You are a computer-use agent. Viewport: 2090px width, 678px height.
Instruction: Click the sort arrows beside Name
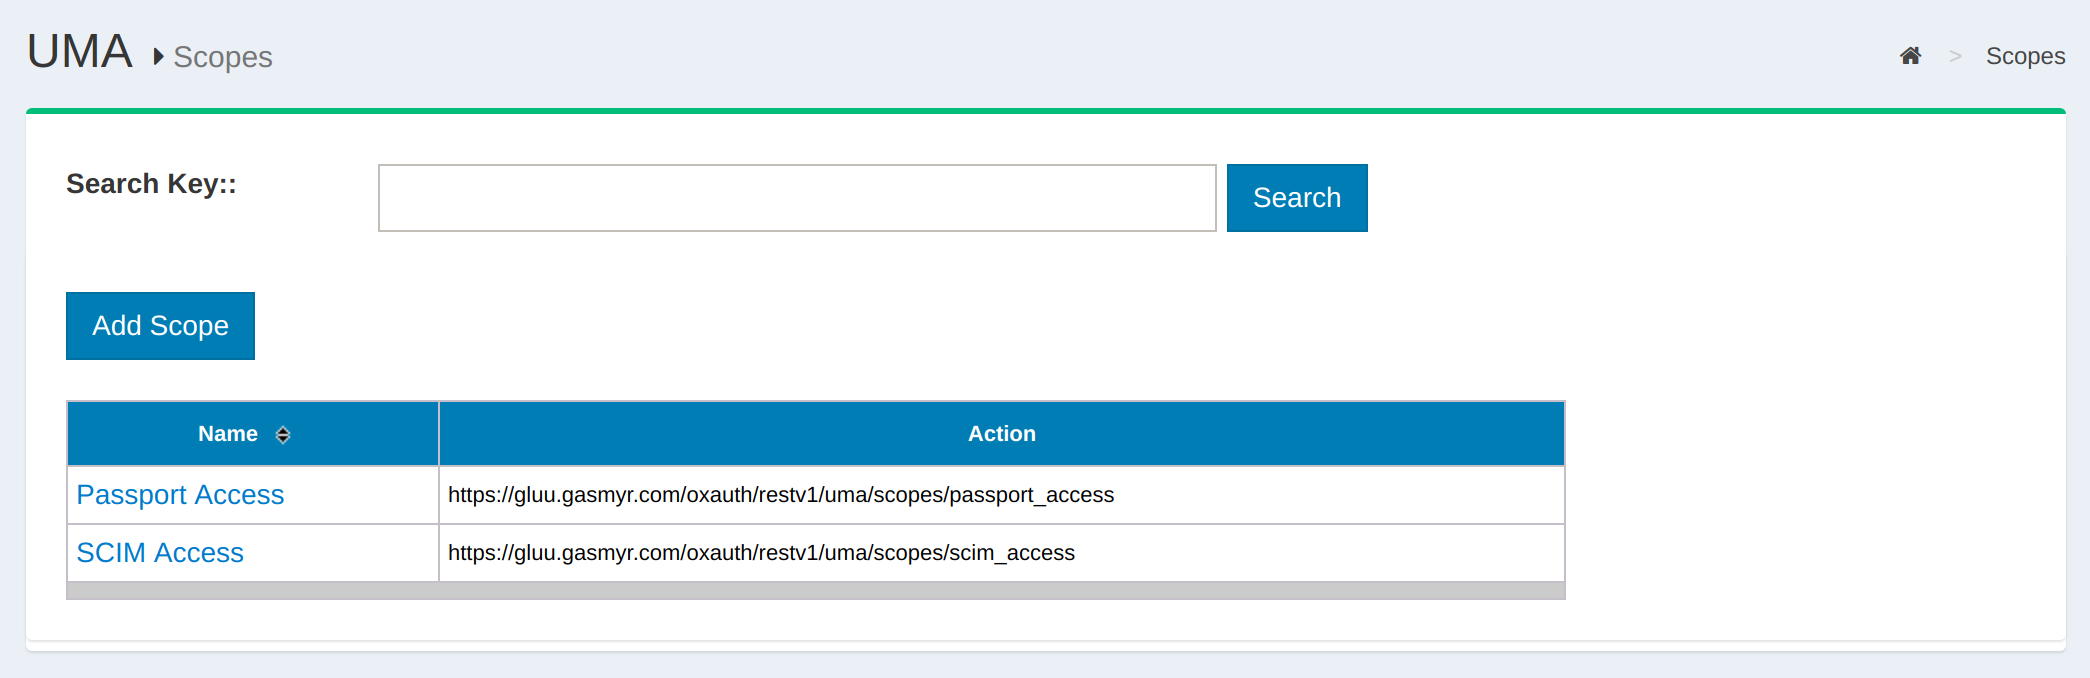(283, 435)
